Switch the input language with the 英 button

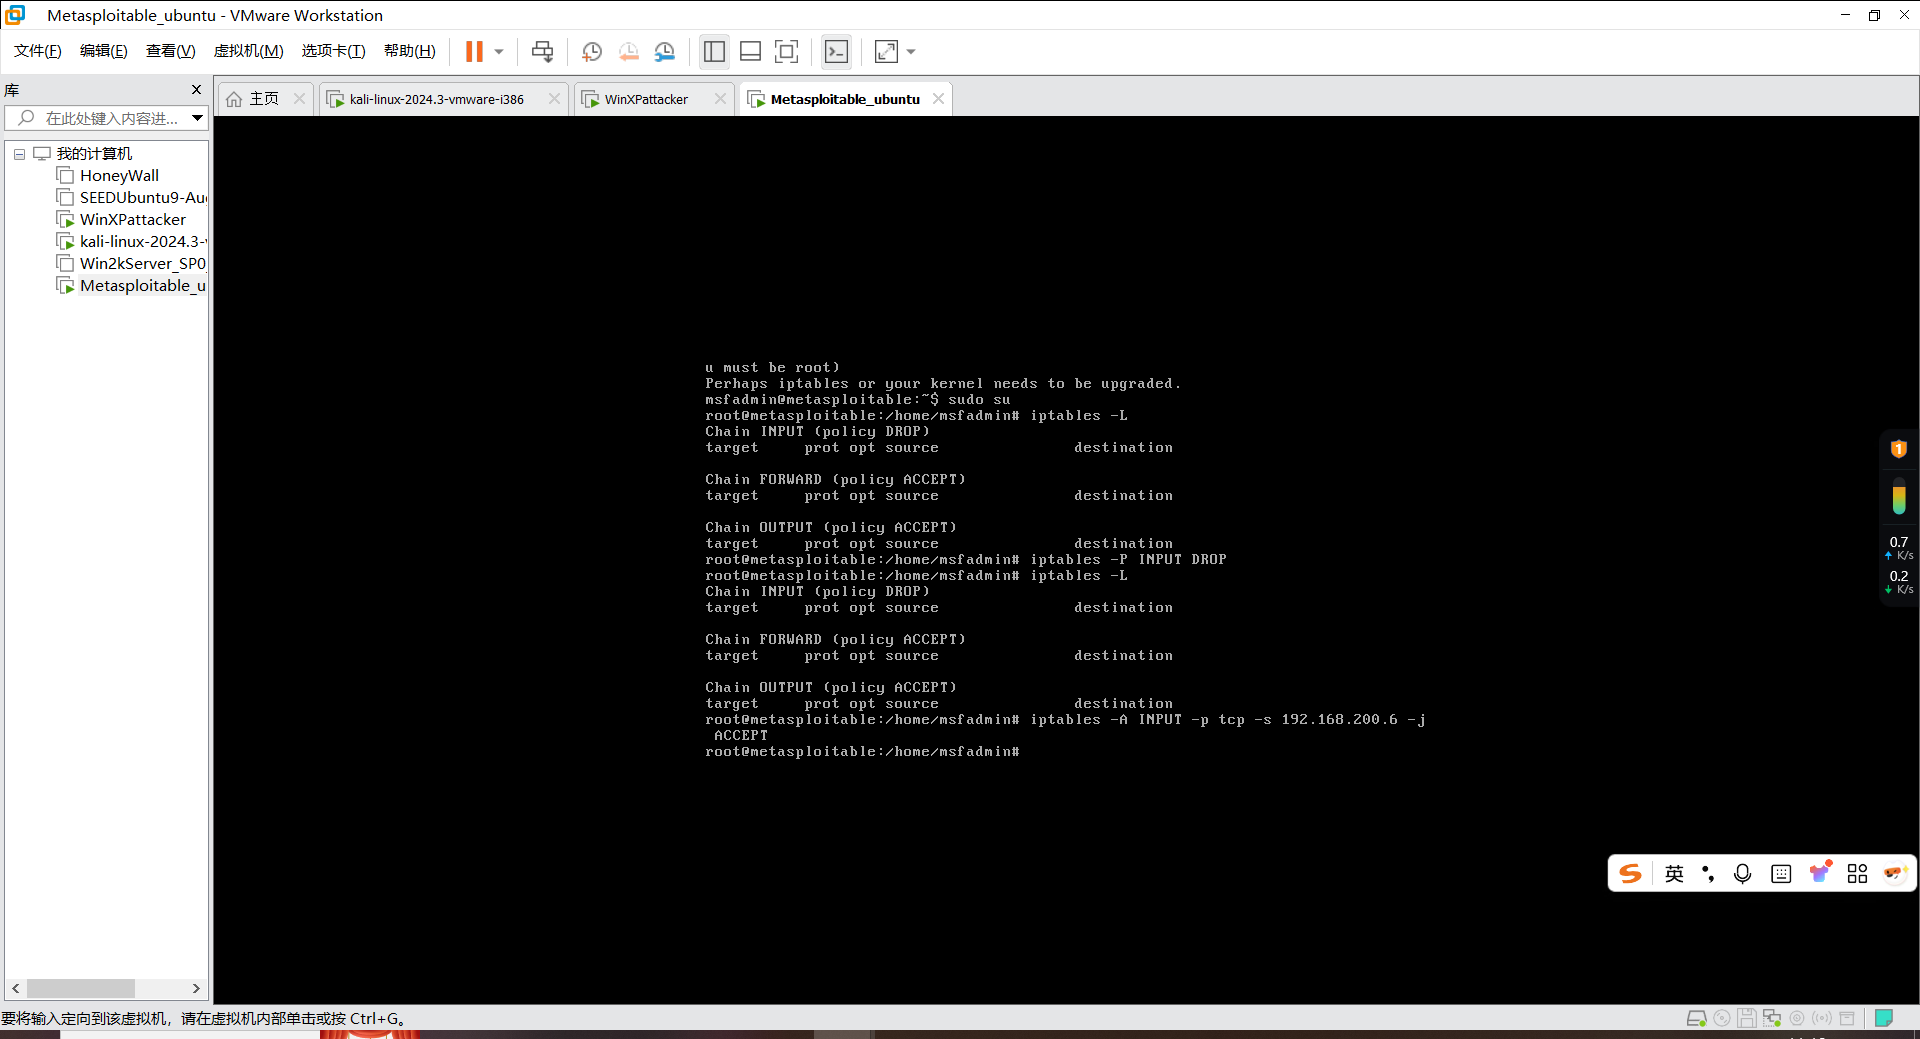pyautogui.click(x=1674, y=874)
